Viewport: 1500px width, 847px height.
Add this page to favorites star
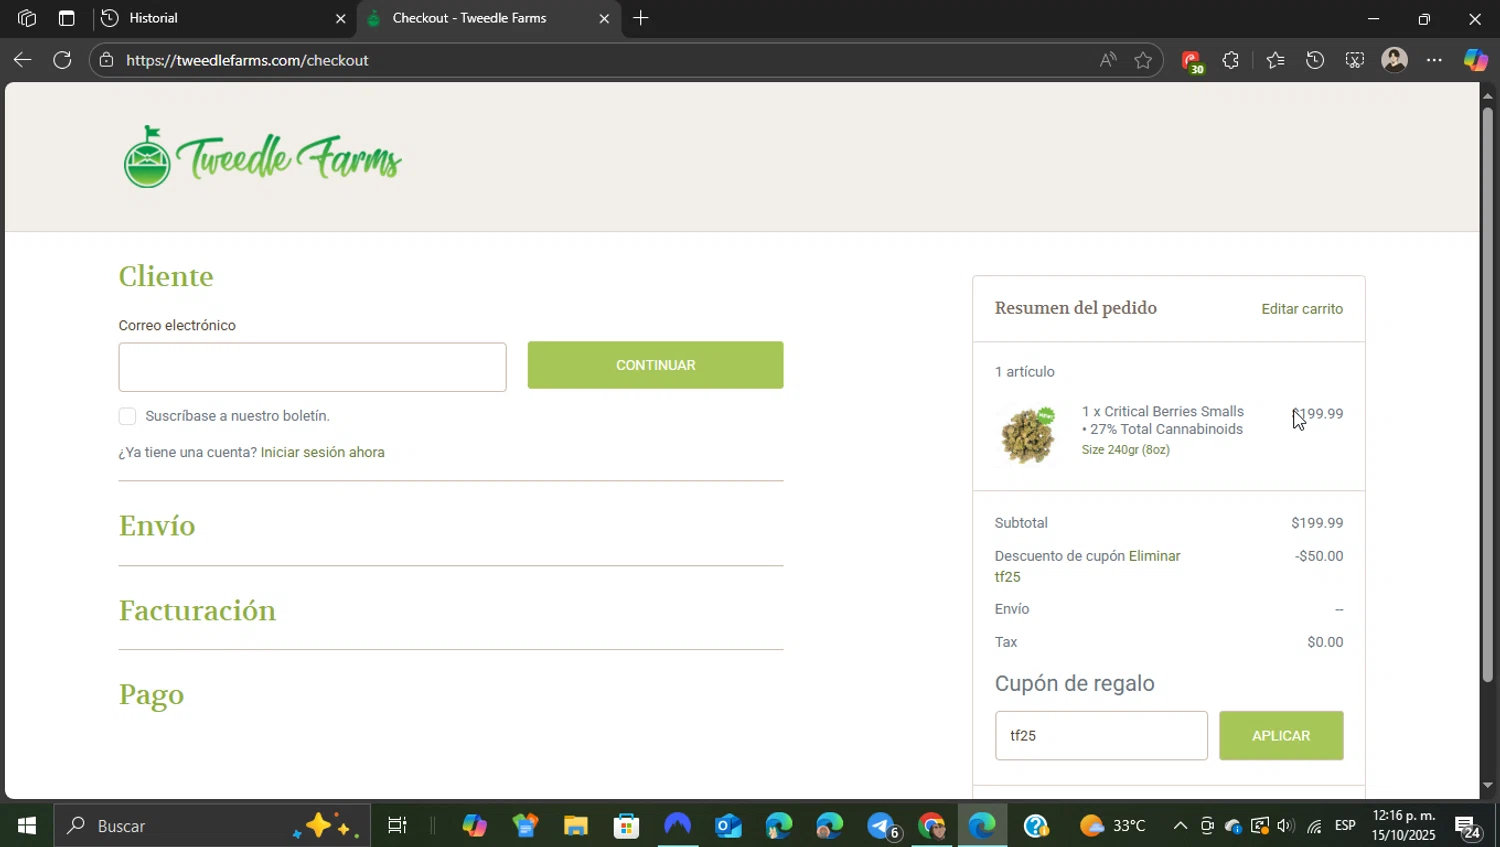[x=1143, y=60]
